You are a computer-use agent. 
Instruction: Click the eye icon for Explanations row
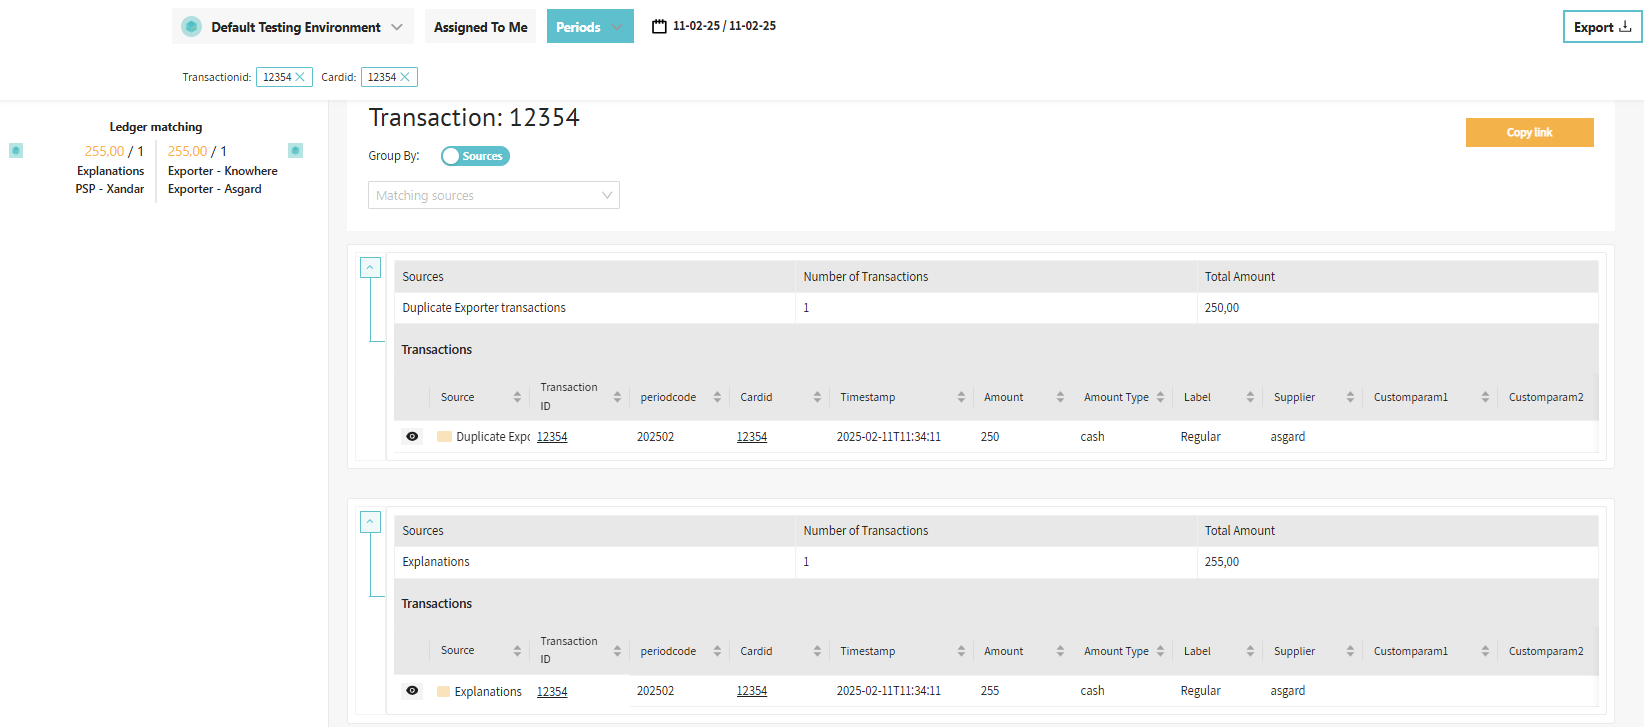412,691
